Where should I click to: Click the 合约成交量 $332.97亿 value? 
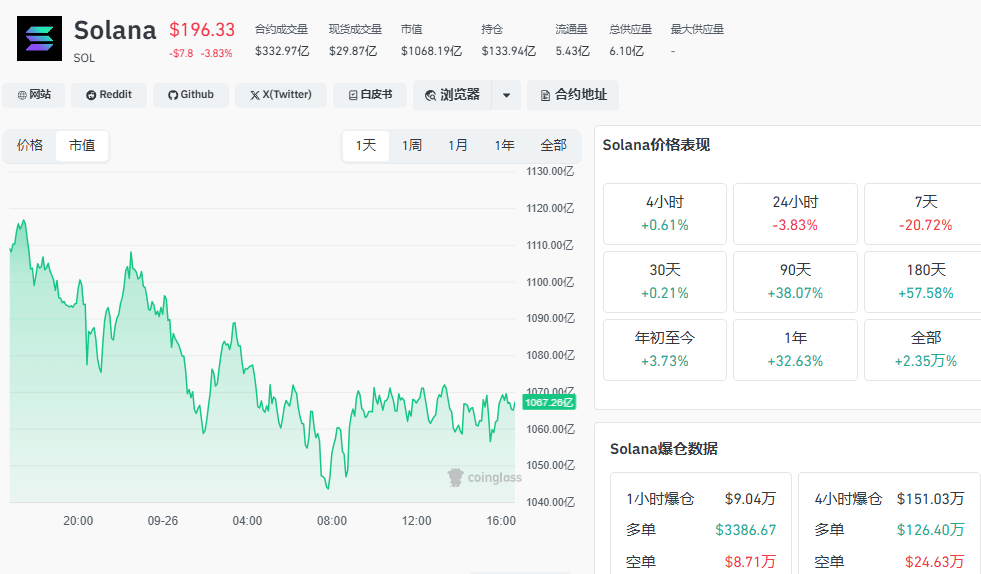[x=282, y=51]
